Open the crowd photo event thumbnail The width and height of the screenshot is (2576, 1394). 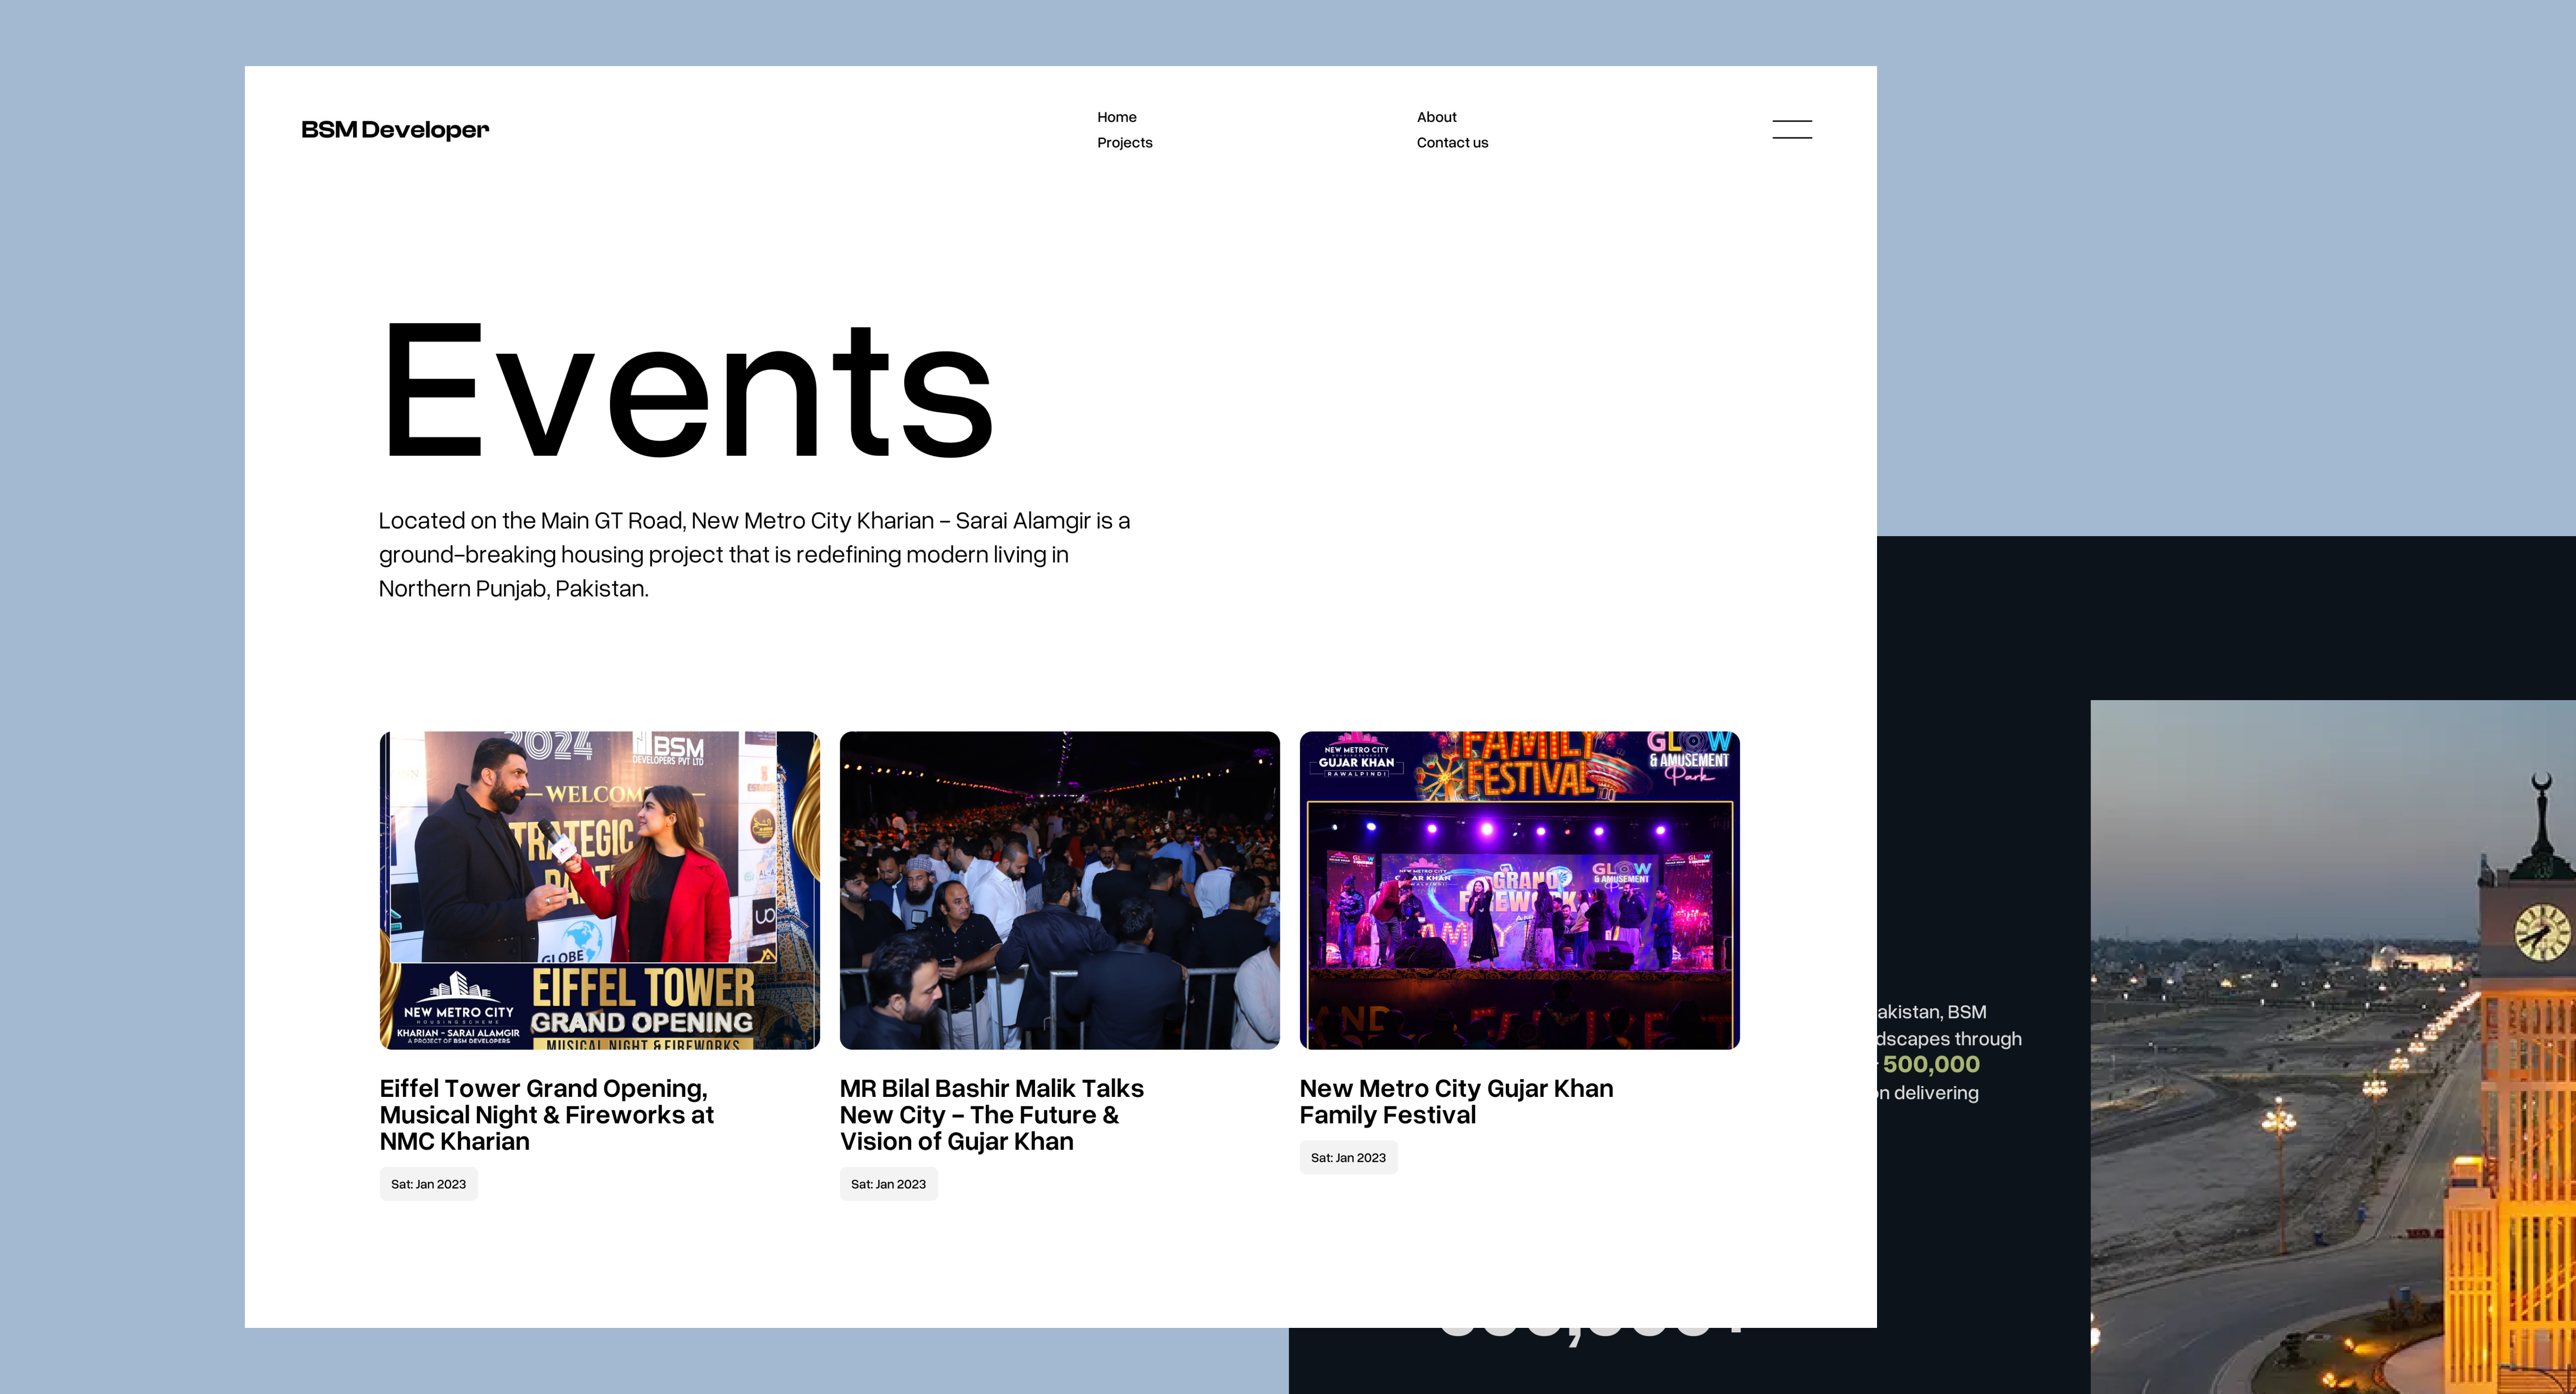pos(1059,890)
